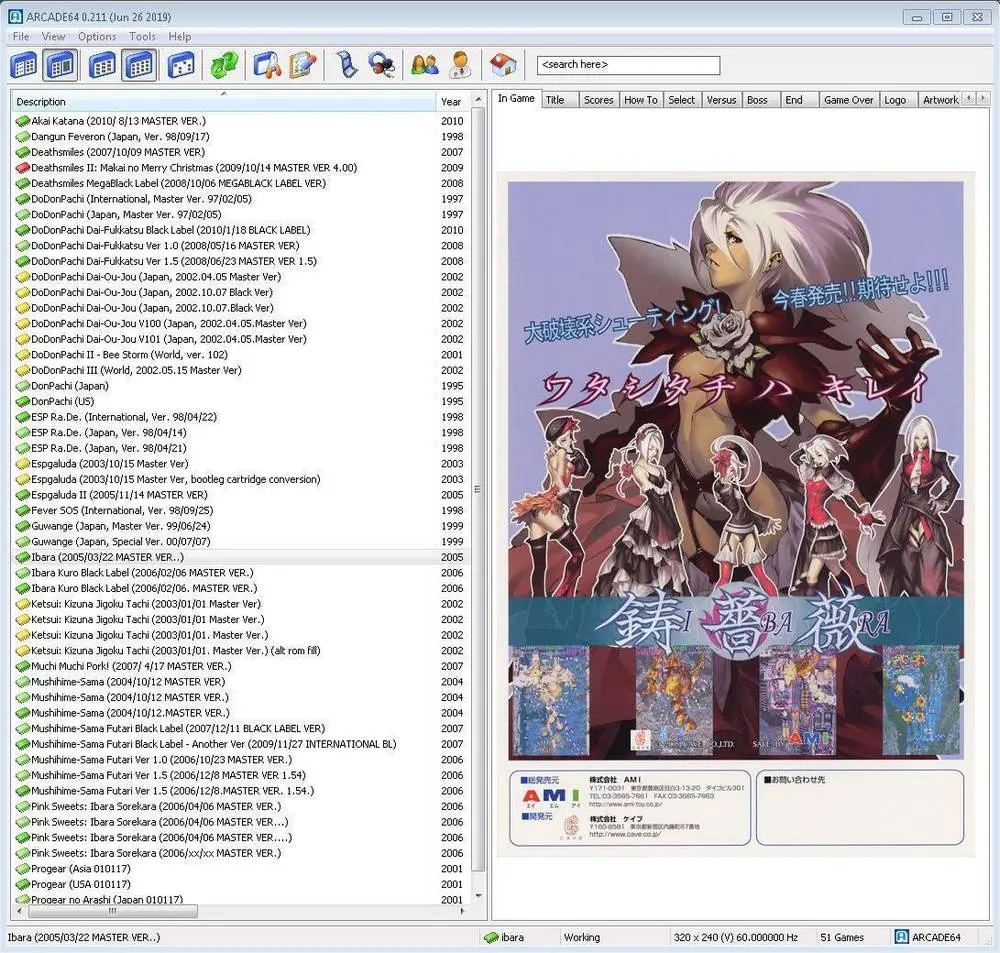Click the horizontal scrollbar right arrow
Screen dimensions: 1000x953
tap(463, 912)
